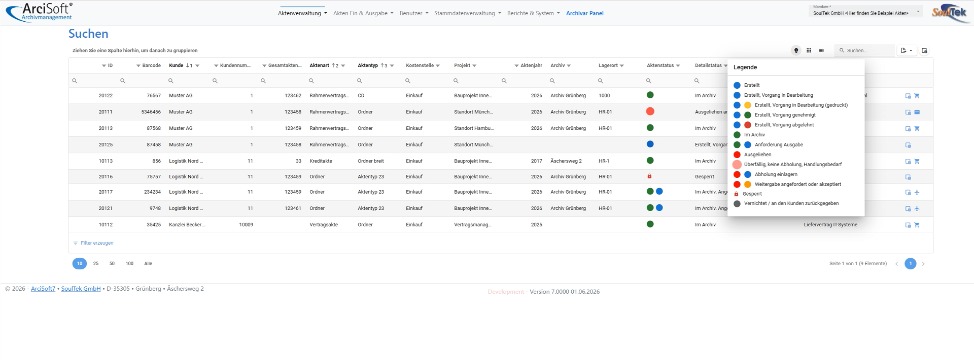This screenshot has height=360, width=974.
Task: Open filter dropdown on Lagerort column header
Action: [x=621, y=65]
